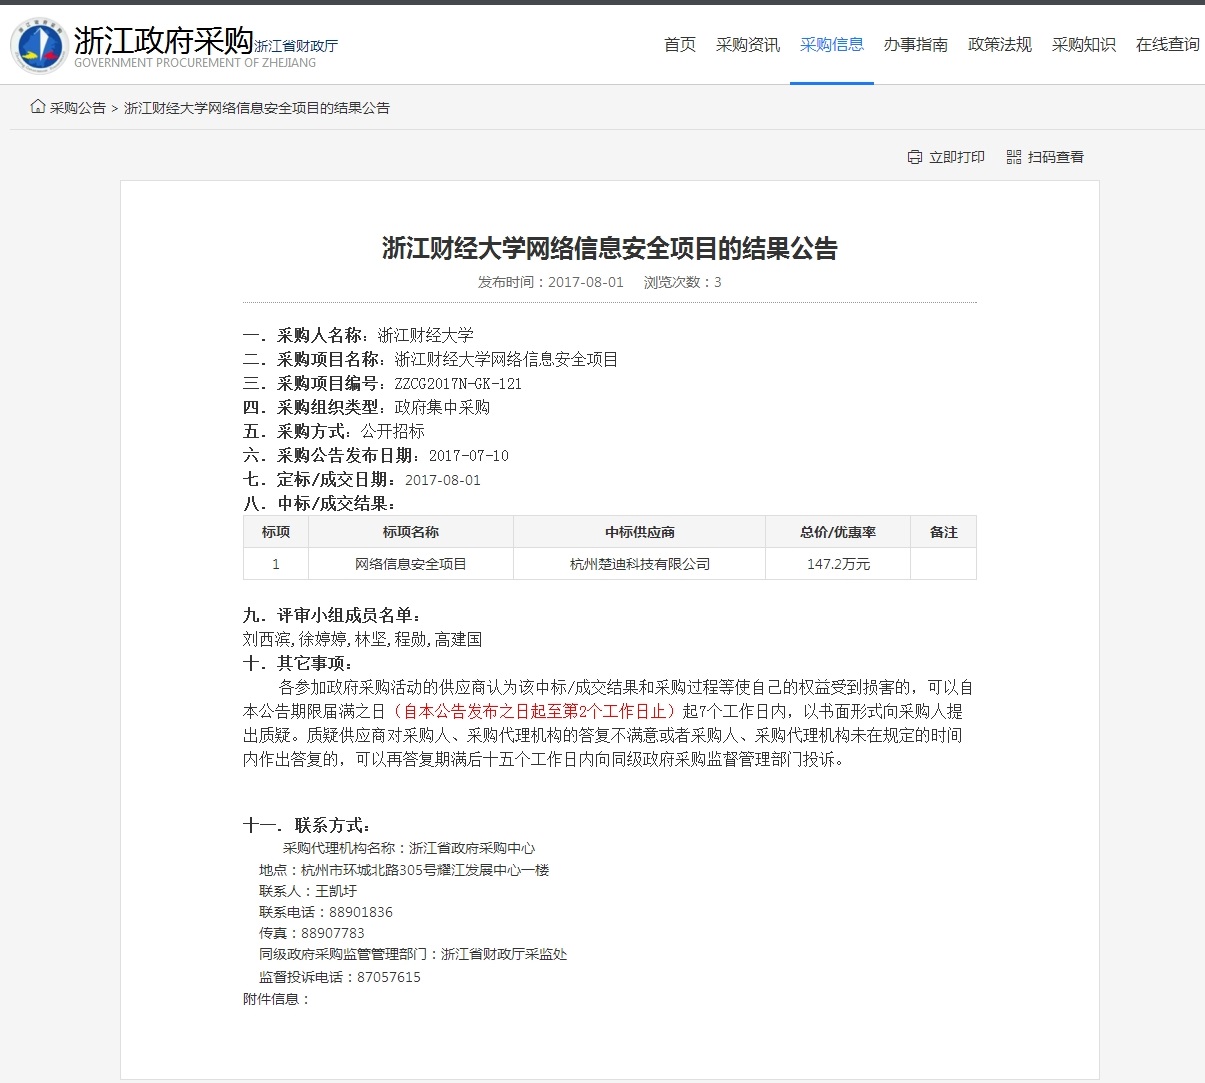This screenshot has height=1083, width=1205.
Task: Click the 中标供应商 table column header
Action: [640, 532]
